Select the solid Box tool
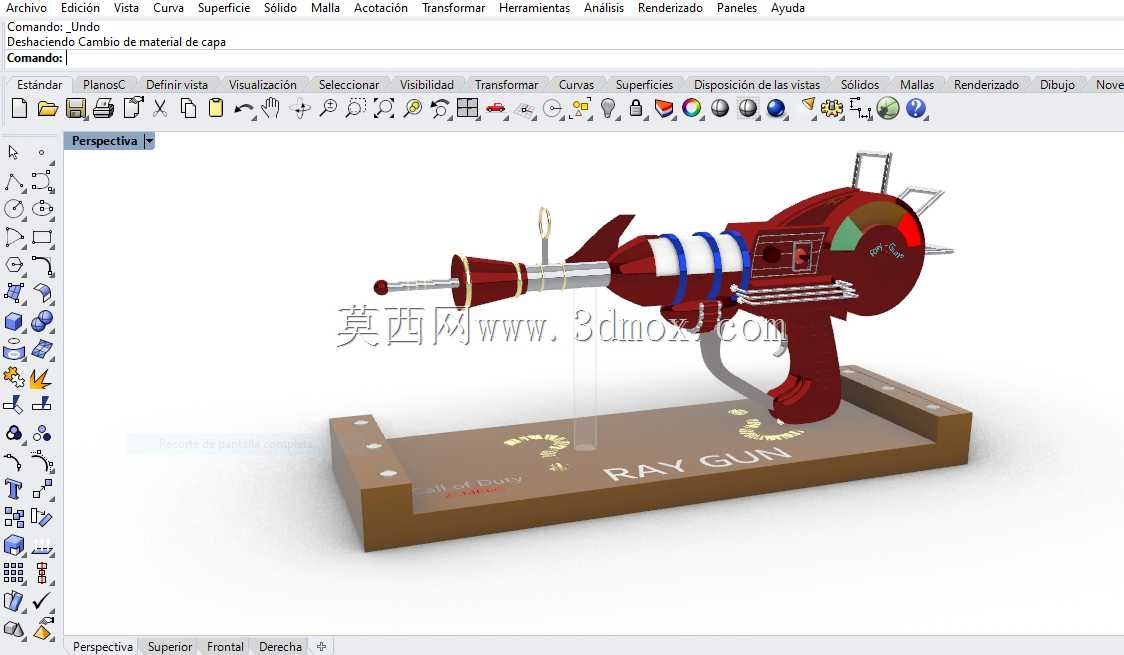 coord(14,322)
